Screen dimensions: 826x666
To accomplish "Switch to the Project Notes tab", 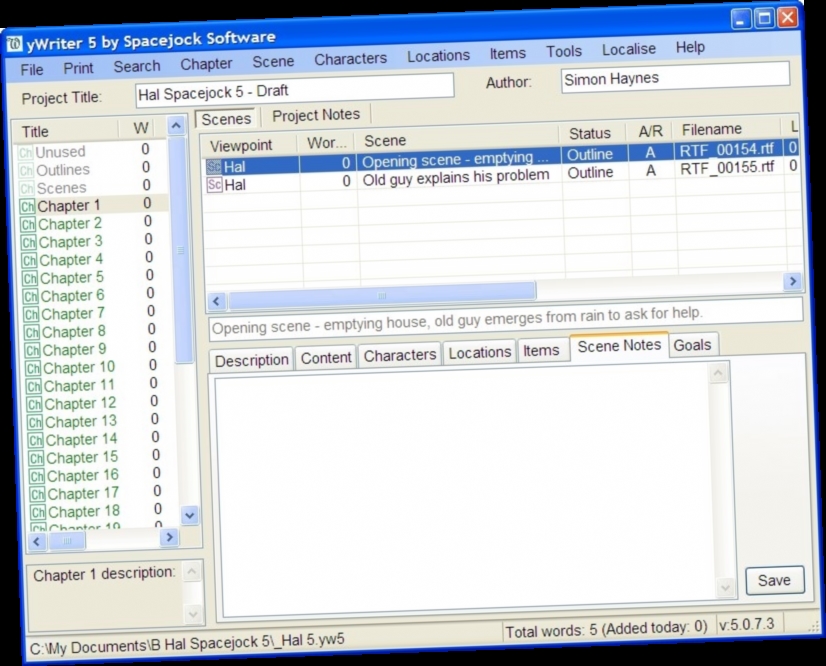I will point(315,115).
